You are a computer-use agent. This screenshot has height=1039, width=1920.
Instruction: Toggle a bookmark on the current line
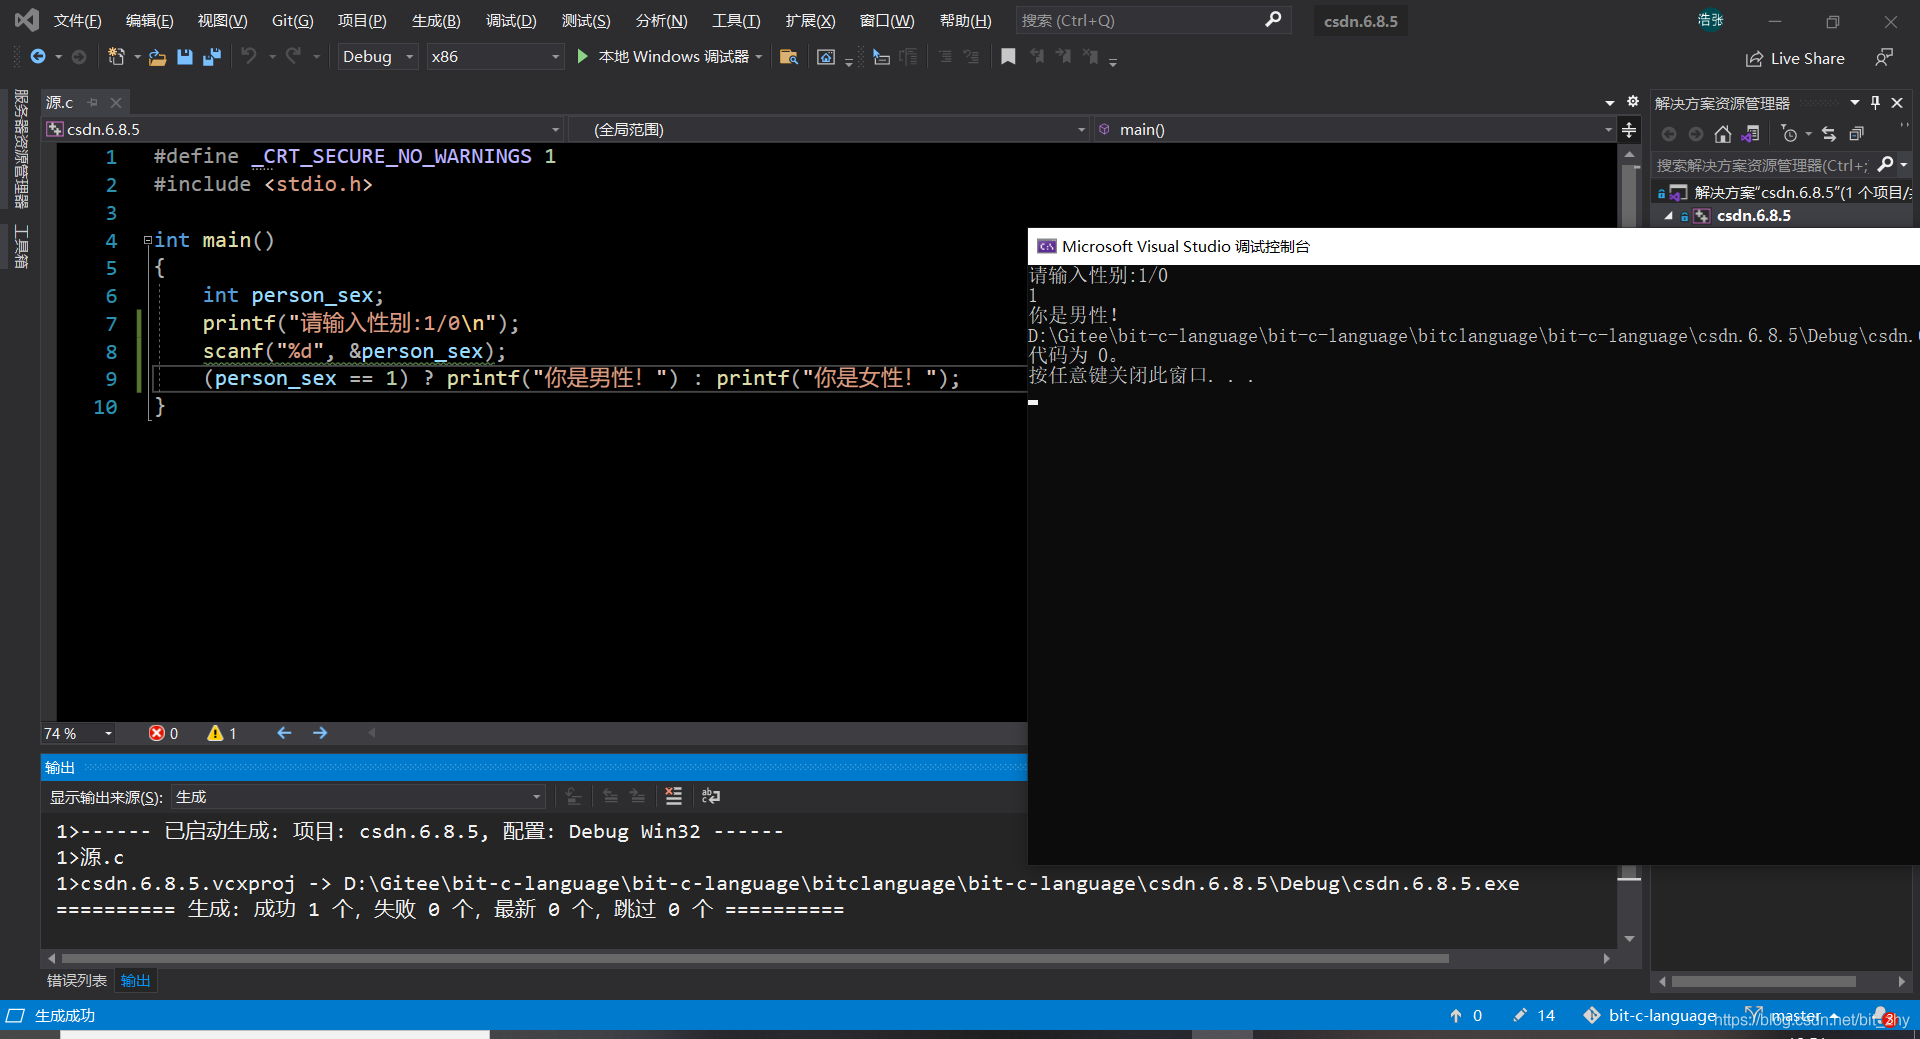(1008, 57)
